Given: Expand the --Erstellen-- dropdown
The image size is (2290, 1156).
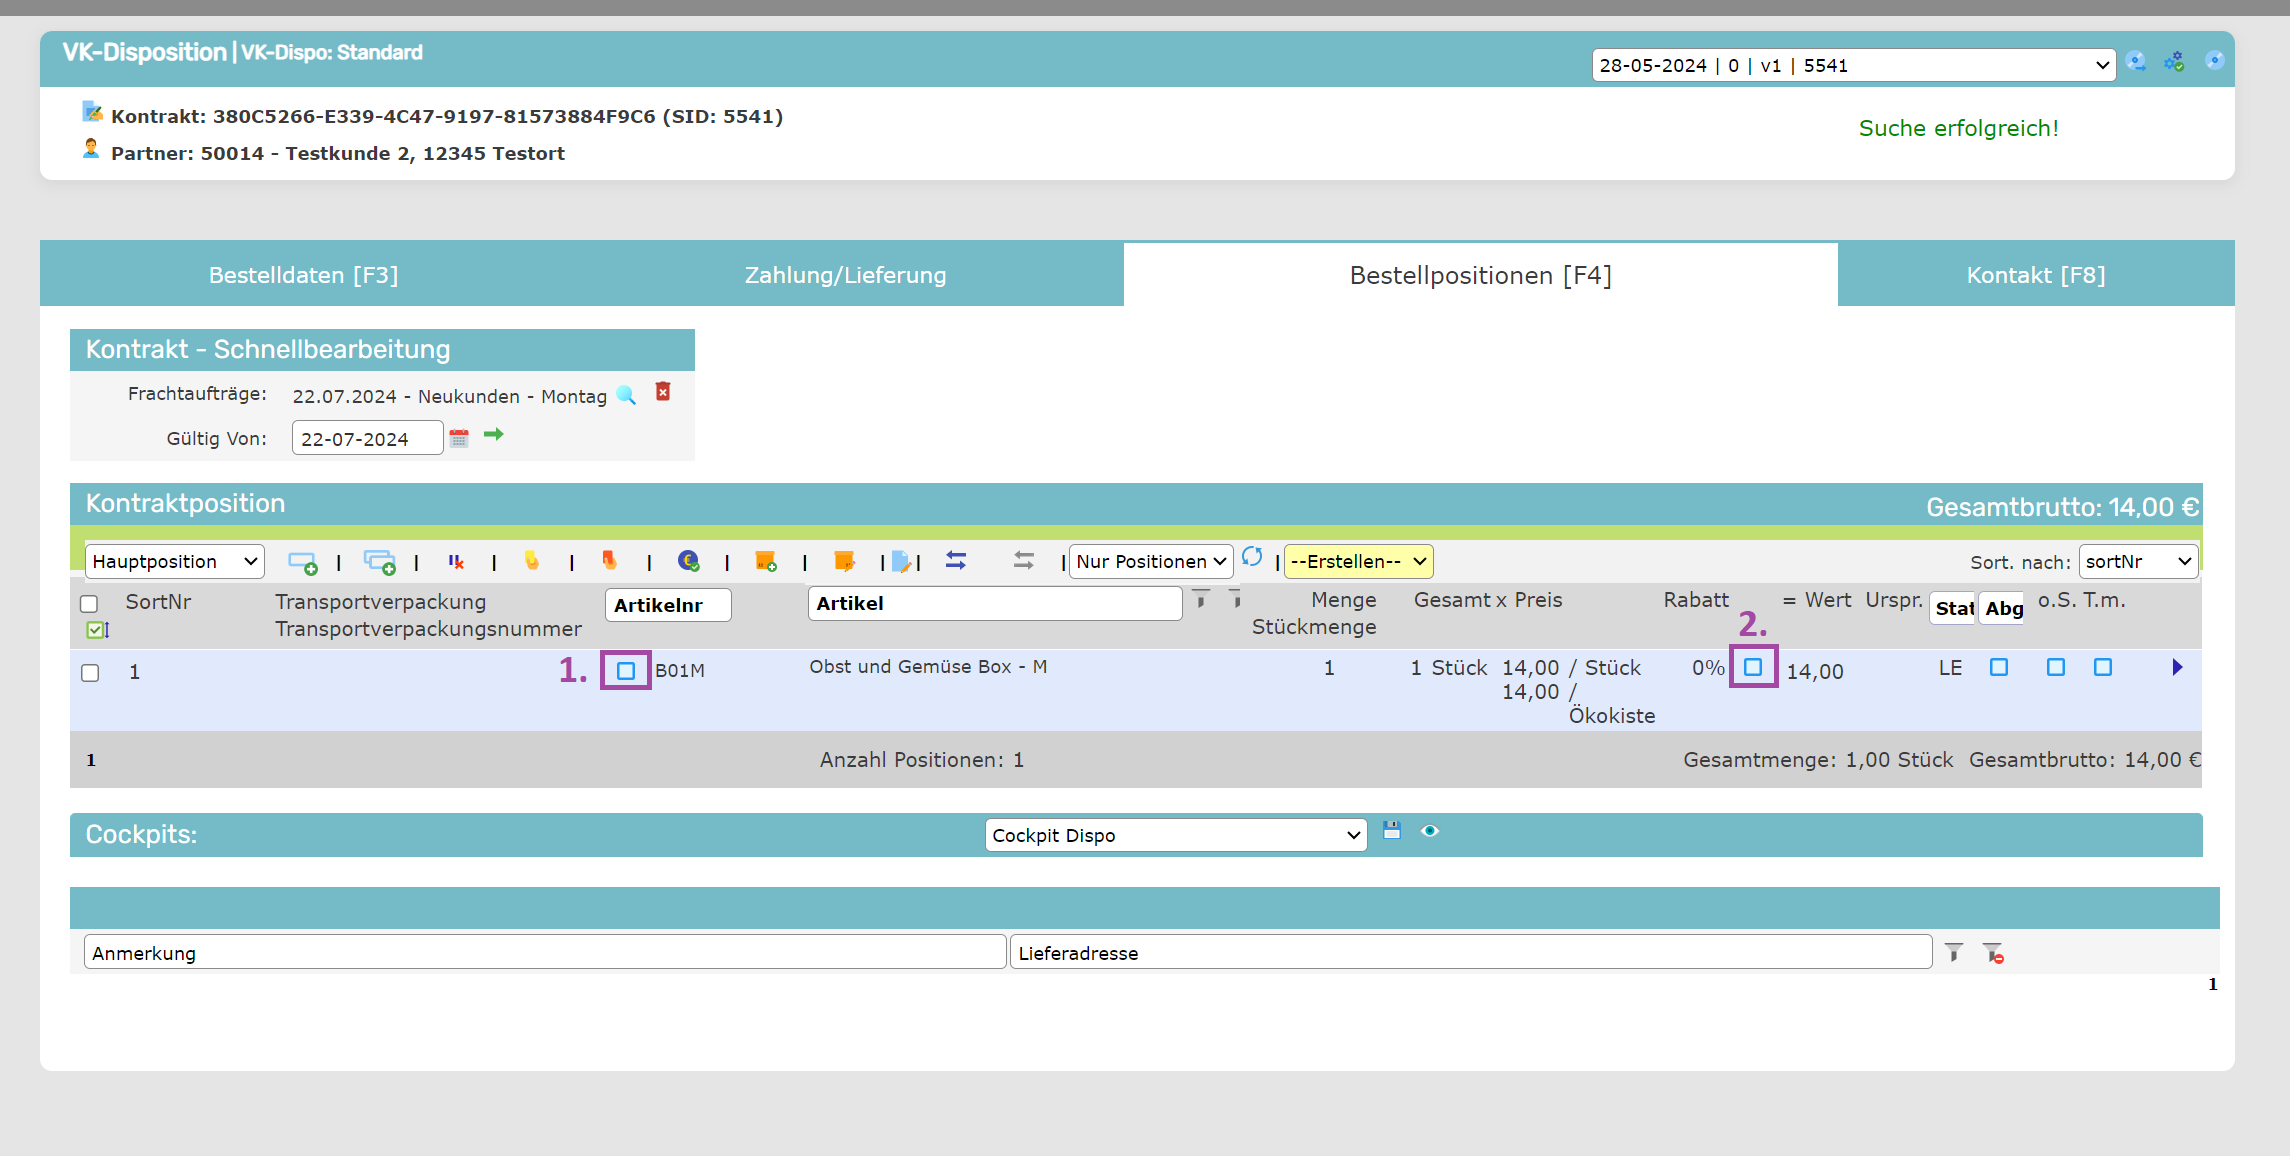Looking at the screenshot, I should coord(1357,562).
